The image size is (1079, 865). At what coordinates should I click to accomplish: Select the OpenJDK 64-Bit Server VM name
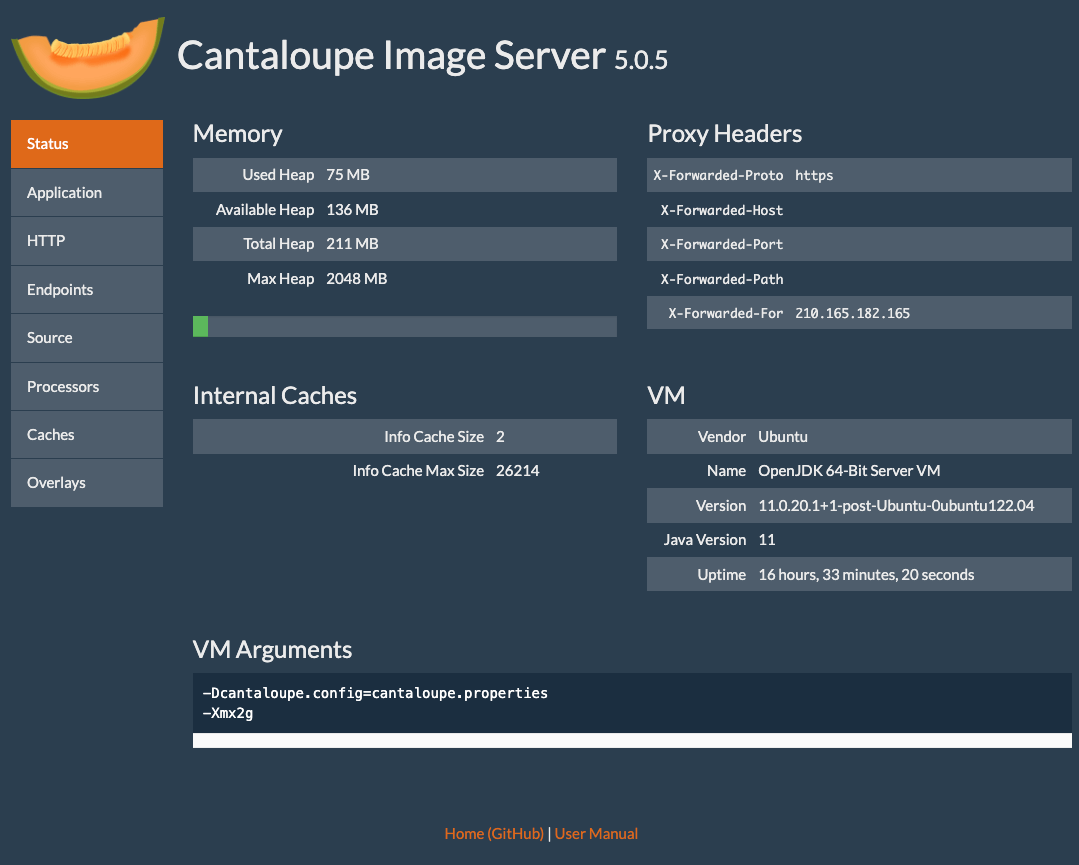(x=849, y=471)
